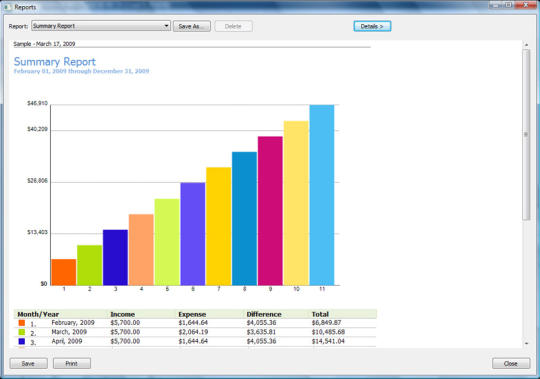
Task: Click the report date range subtitle
Action: [82, 71]
